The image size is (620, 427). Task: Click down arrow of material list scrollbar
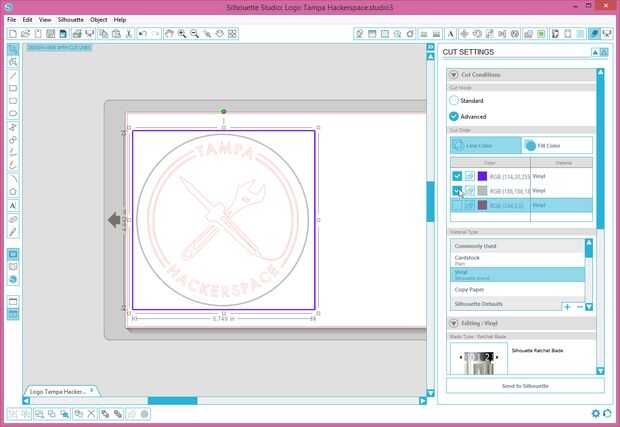coord(589,307)
